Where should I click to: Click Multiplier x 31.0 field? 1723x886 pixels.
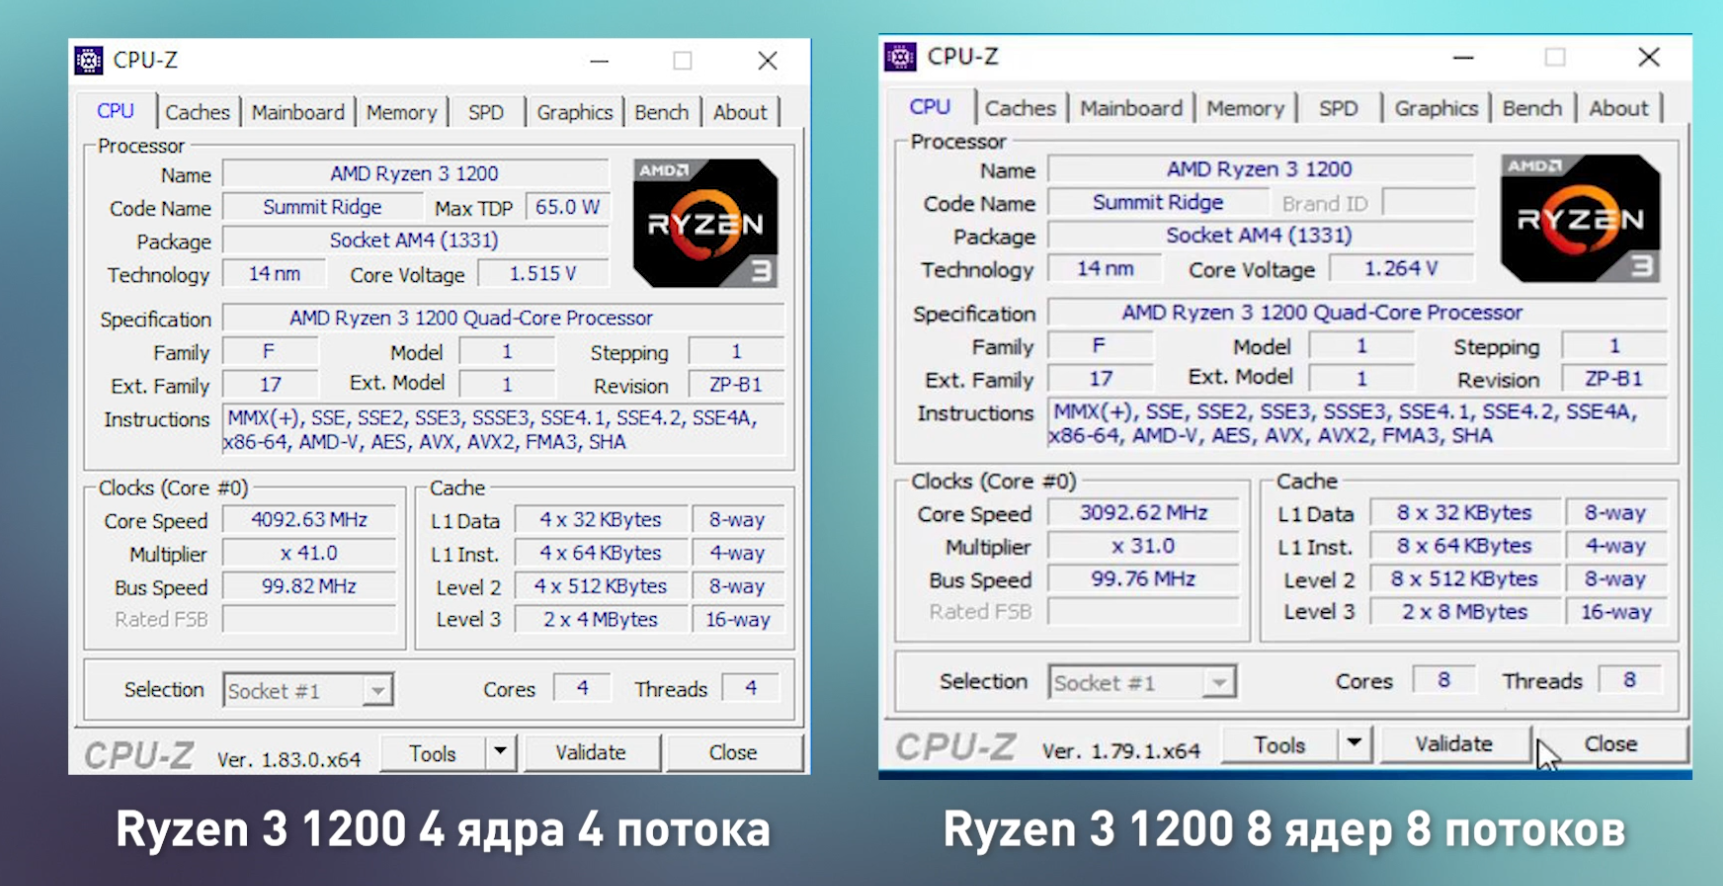pos(1143,546)
